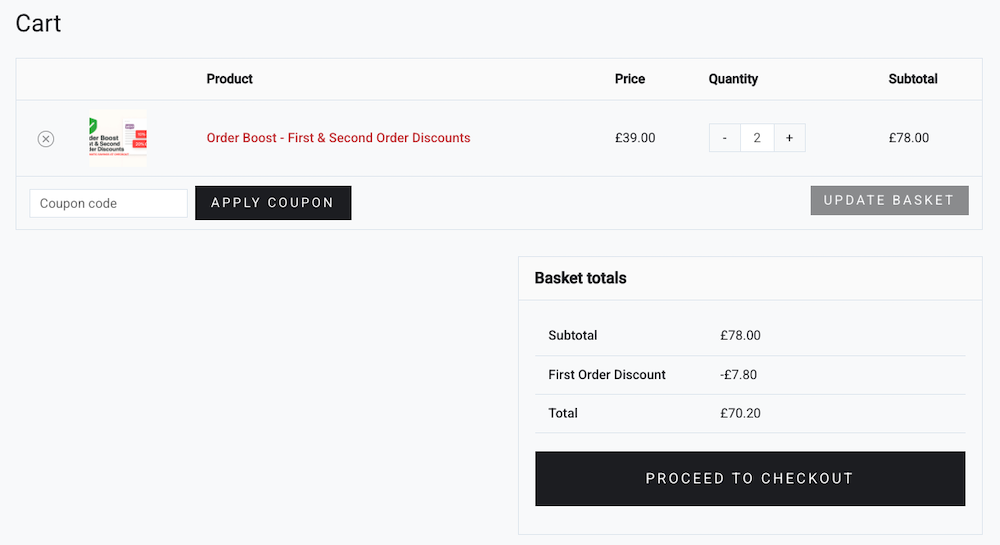This screenshot has height=545, width=1000.
Task: Open the Order Boost product link
Action: pos(338,138)
